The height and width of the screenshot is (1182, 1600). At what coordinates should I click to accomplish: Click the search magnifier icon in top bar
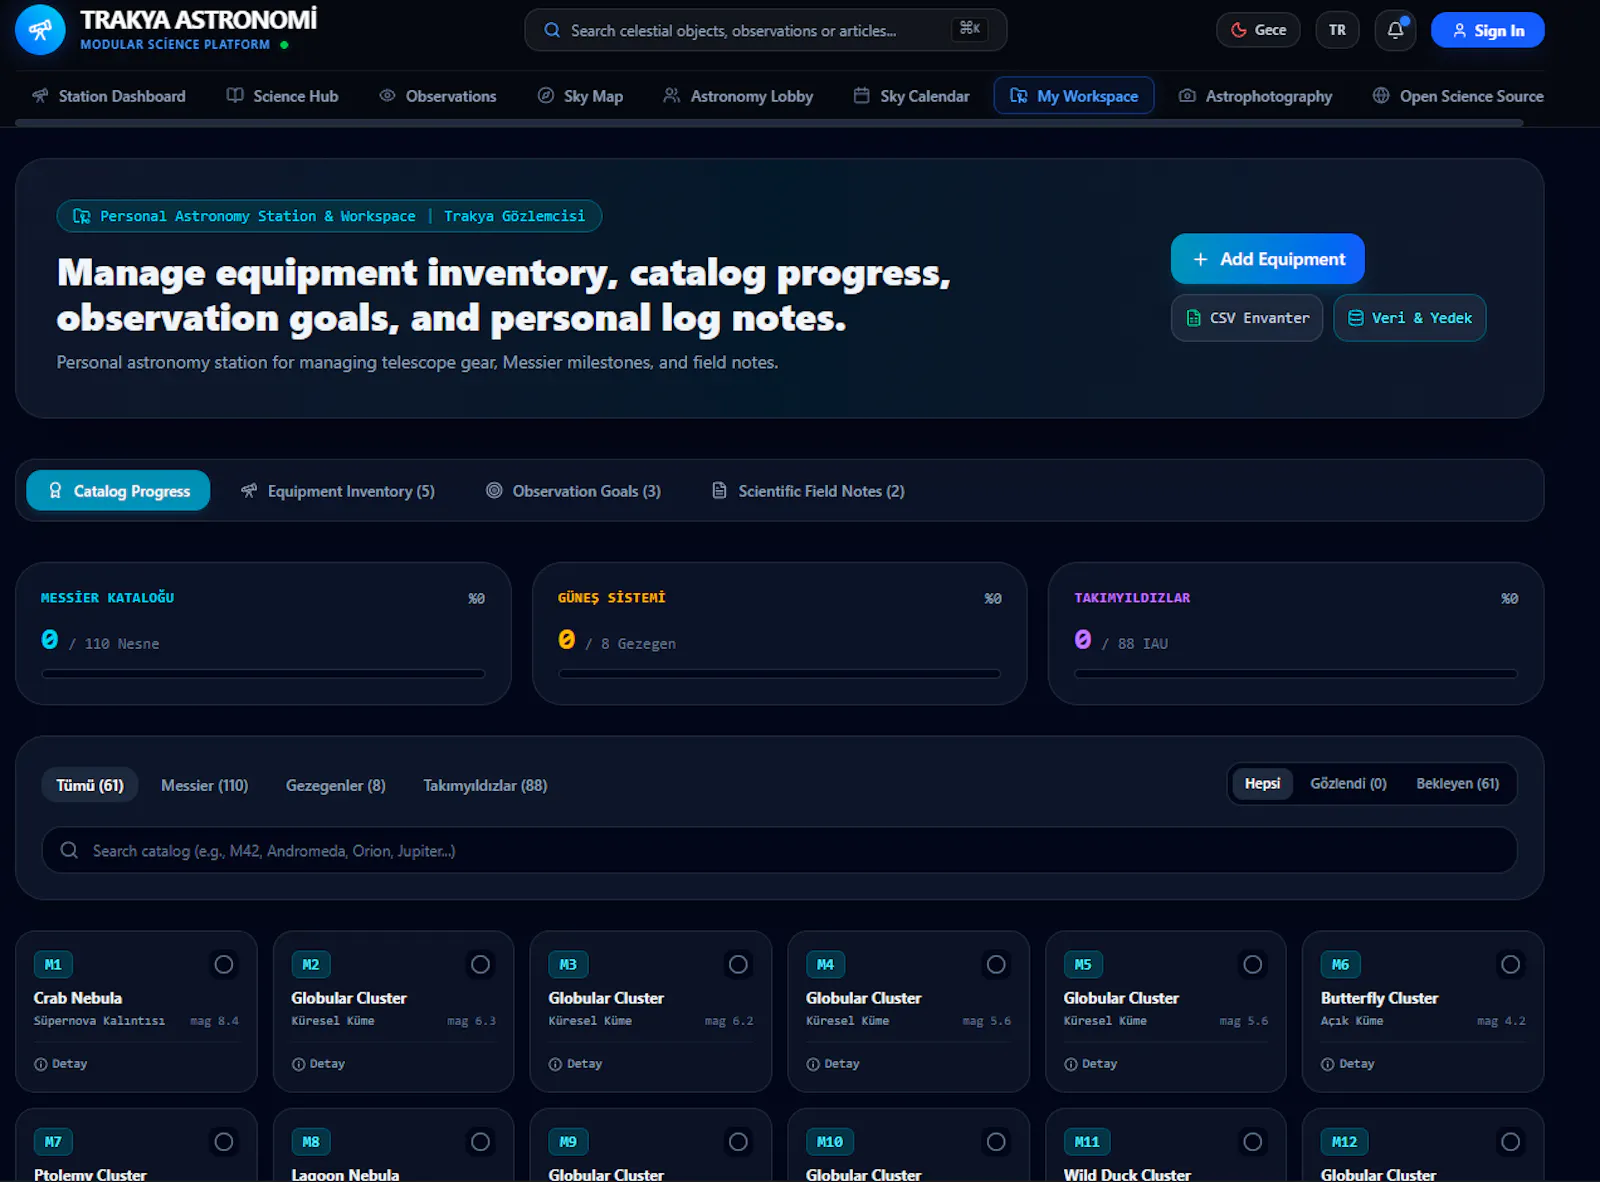[x=552, y=30]
